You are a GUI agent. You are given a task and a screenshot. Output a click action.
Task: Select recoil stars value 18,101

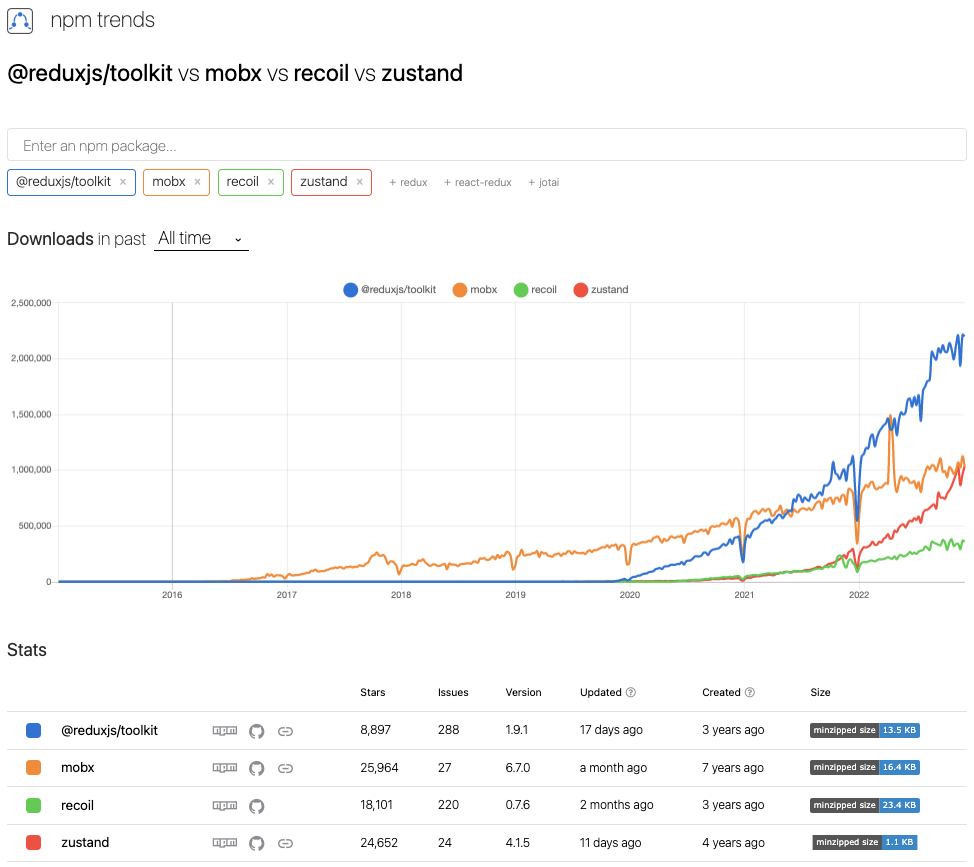tap(376, 805)
